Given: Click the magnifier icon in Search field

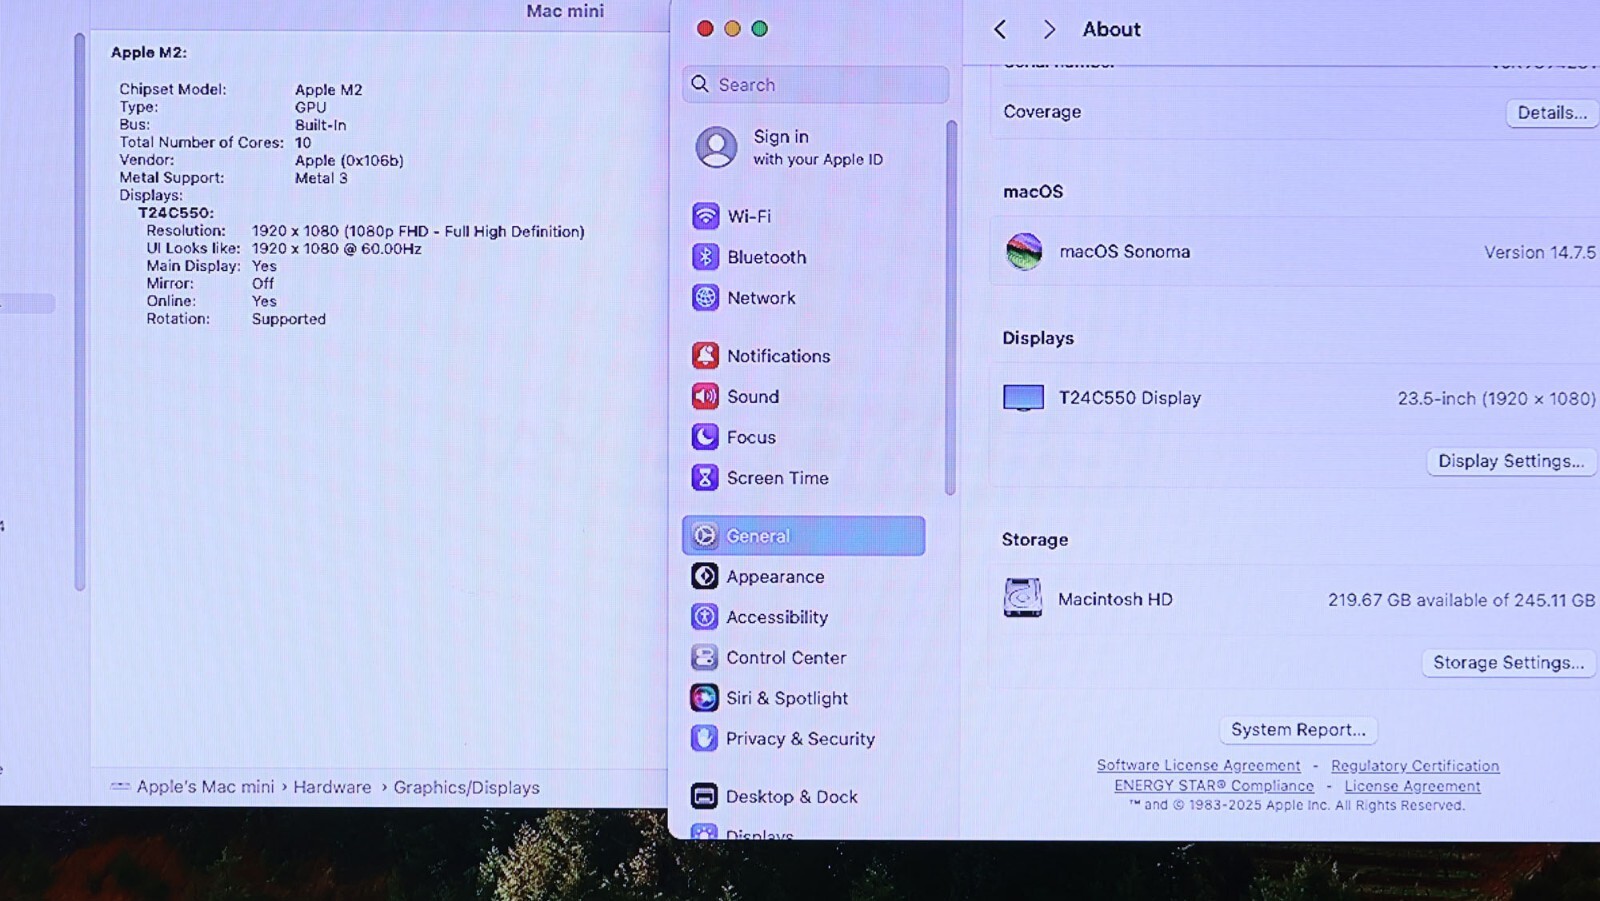Looking at the screenshot, I should (700, 84).
